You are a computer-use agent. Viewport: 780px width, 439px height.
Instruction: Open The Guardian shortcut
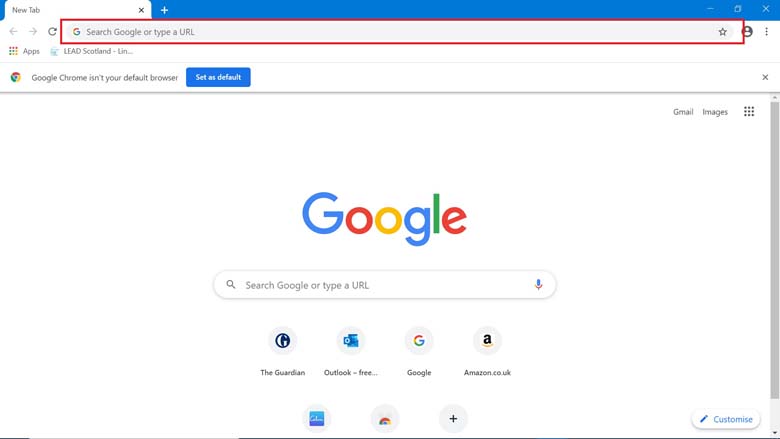click(283, 342)
